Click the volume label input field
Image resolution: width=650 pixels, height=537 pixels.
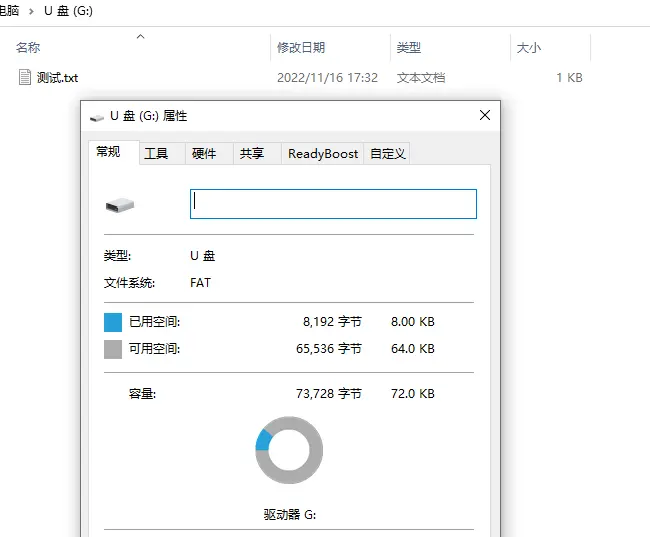point(333,204)
